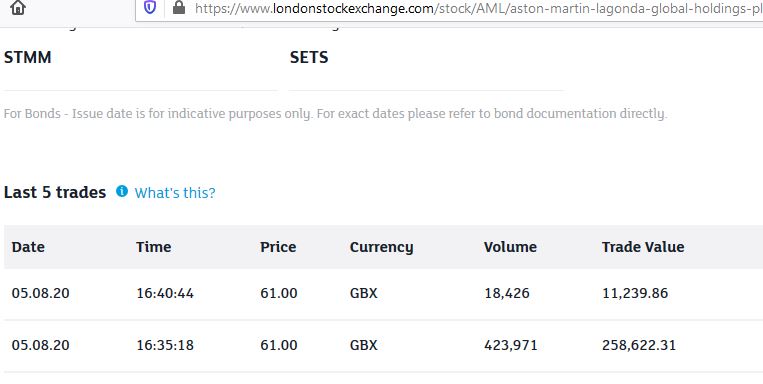Select the 16:35:18 trade time cell
763x384 pixels.
165,345
